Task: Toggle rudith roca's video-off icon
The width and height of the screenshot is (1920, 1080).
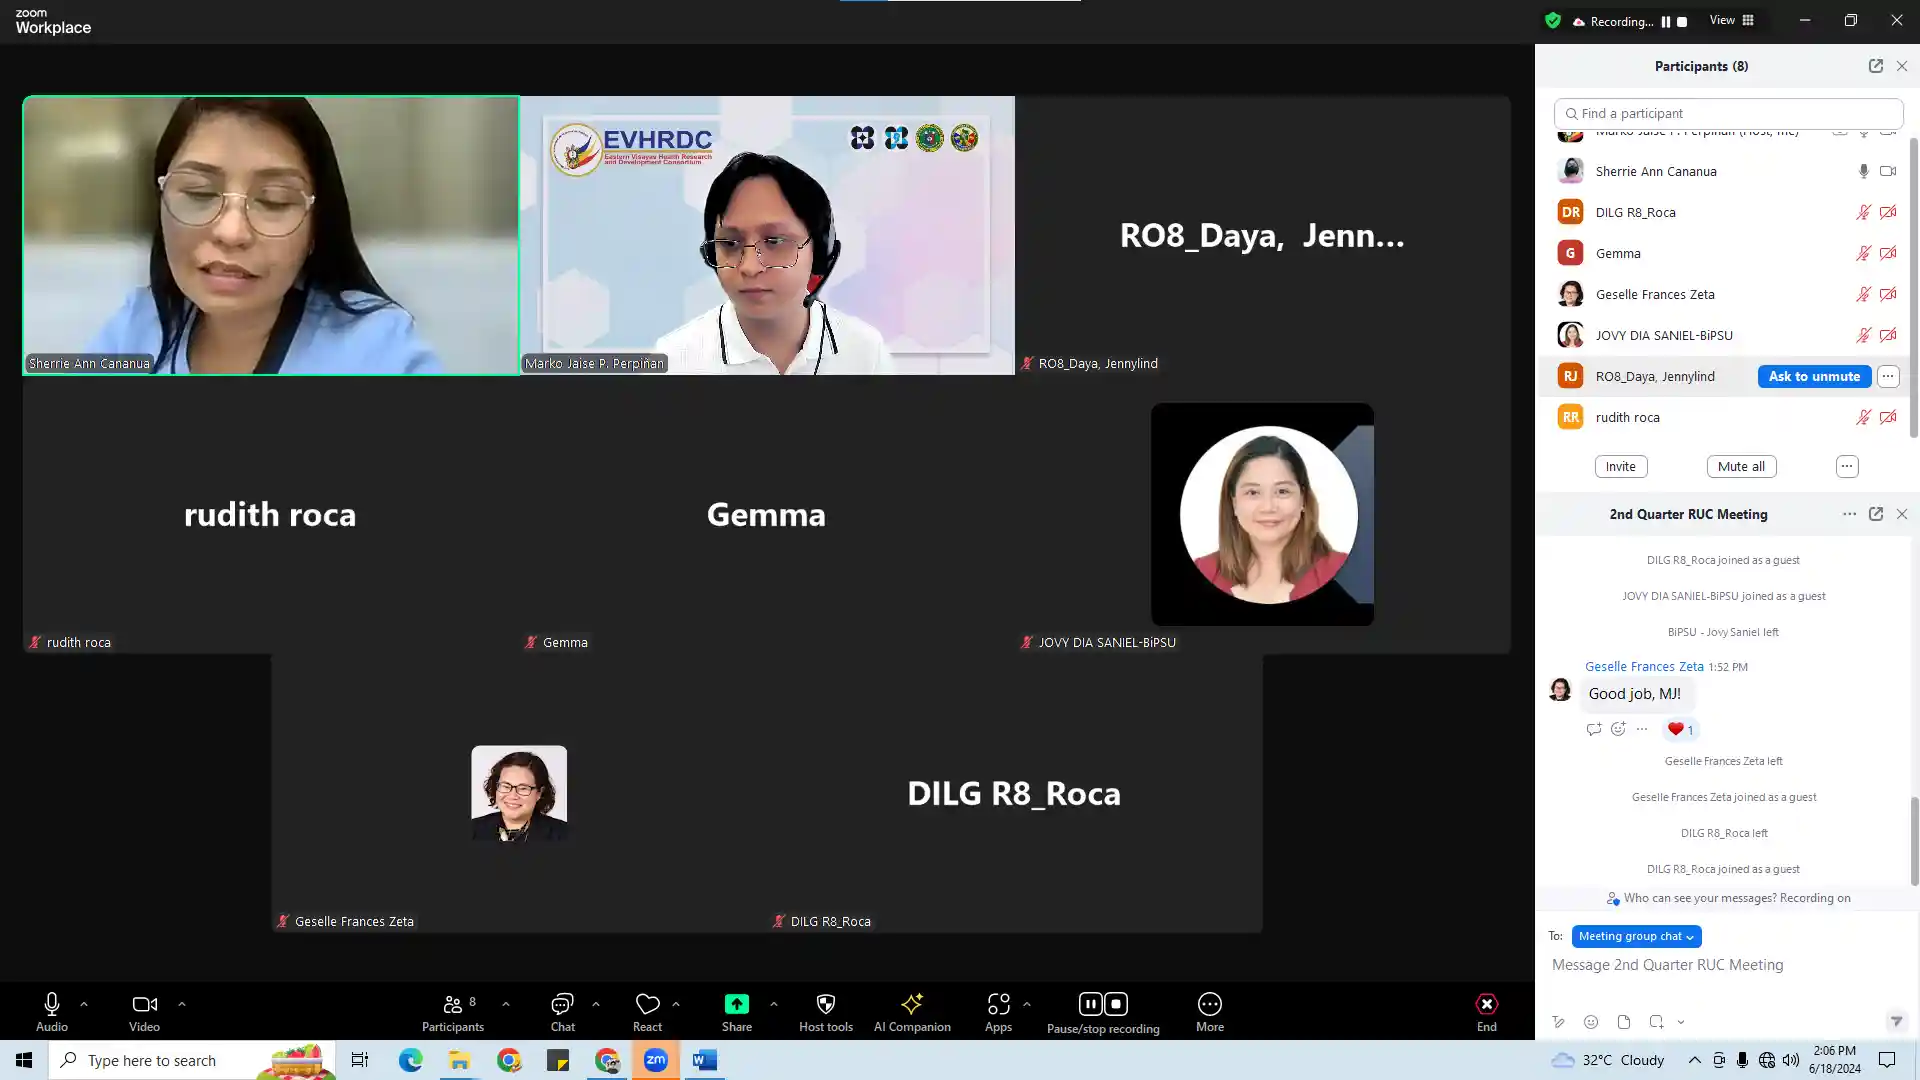Action: point(1888,417)
